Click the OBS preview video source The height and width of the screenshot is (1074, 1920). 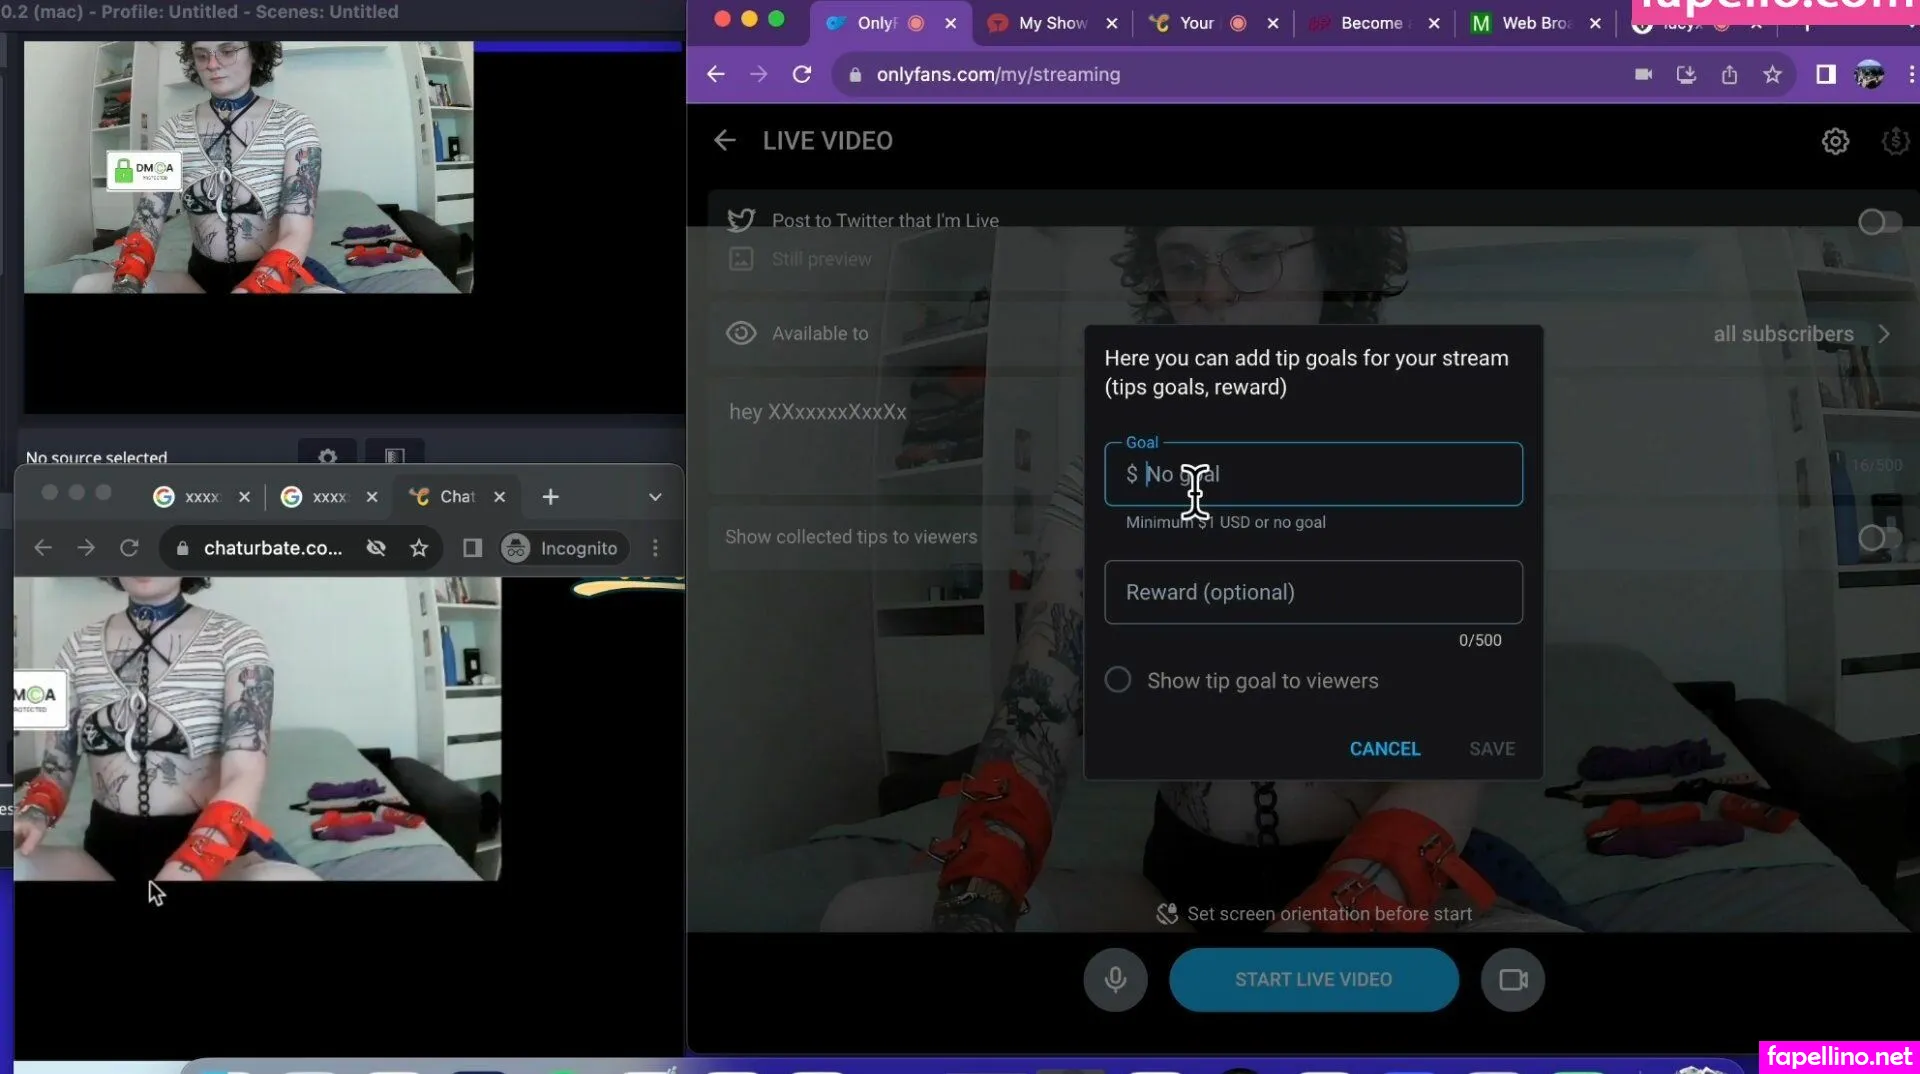tap(248, 167)
